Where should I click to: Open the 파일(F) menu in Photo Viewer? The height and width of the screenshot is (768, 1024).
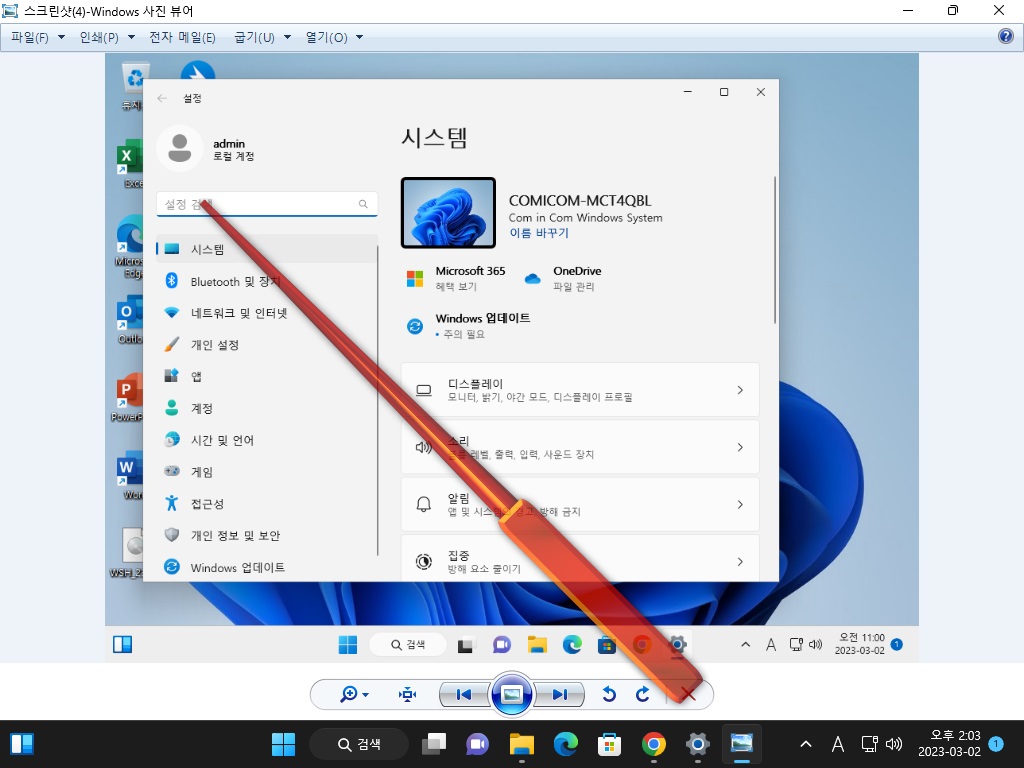pyautogui.click(x=38, y=37)
